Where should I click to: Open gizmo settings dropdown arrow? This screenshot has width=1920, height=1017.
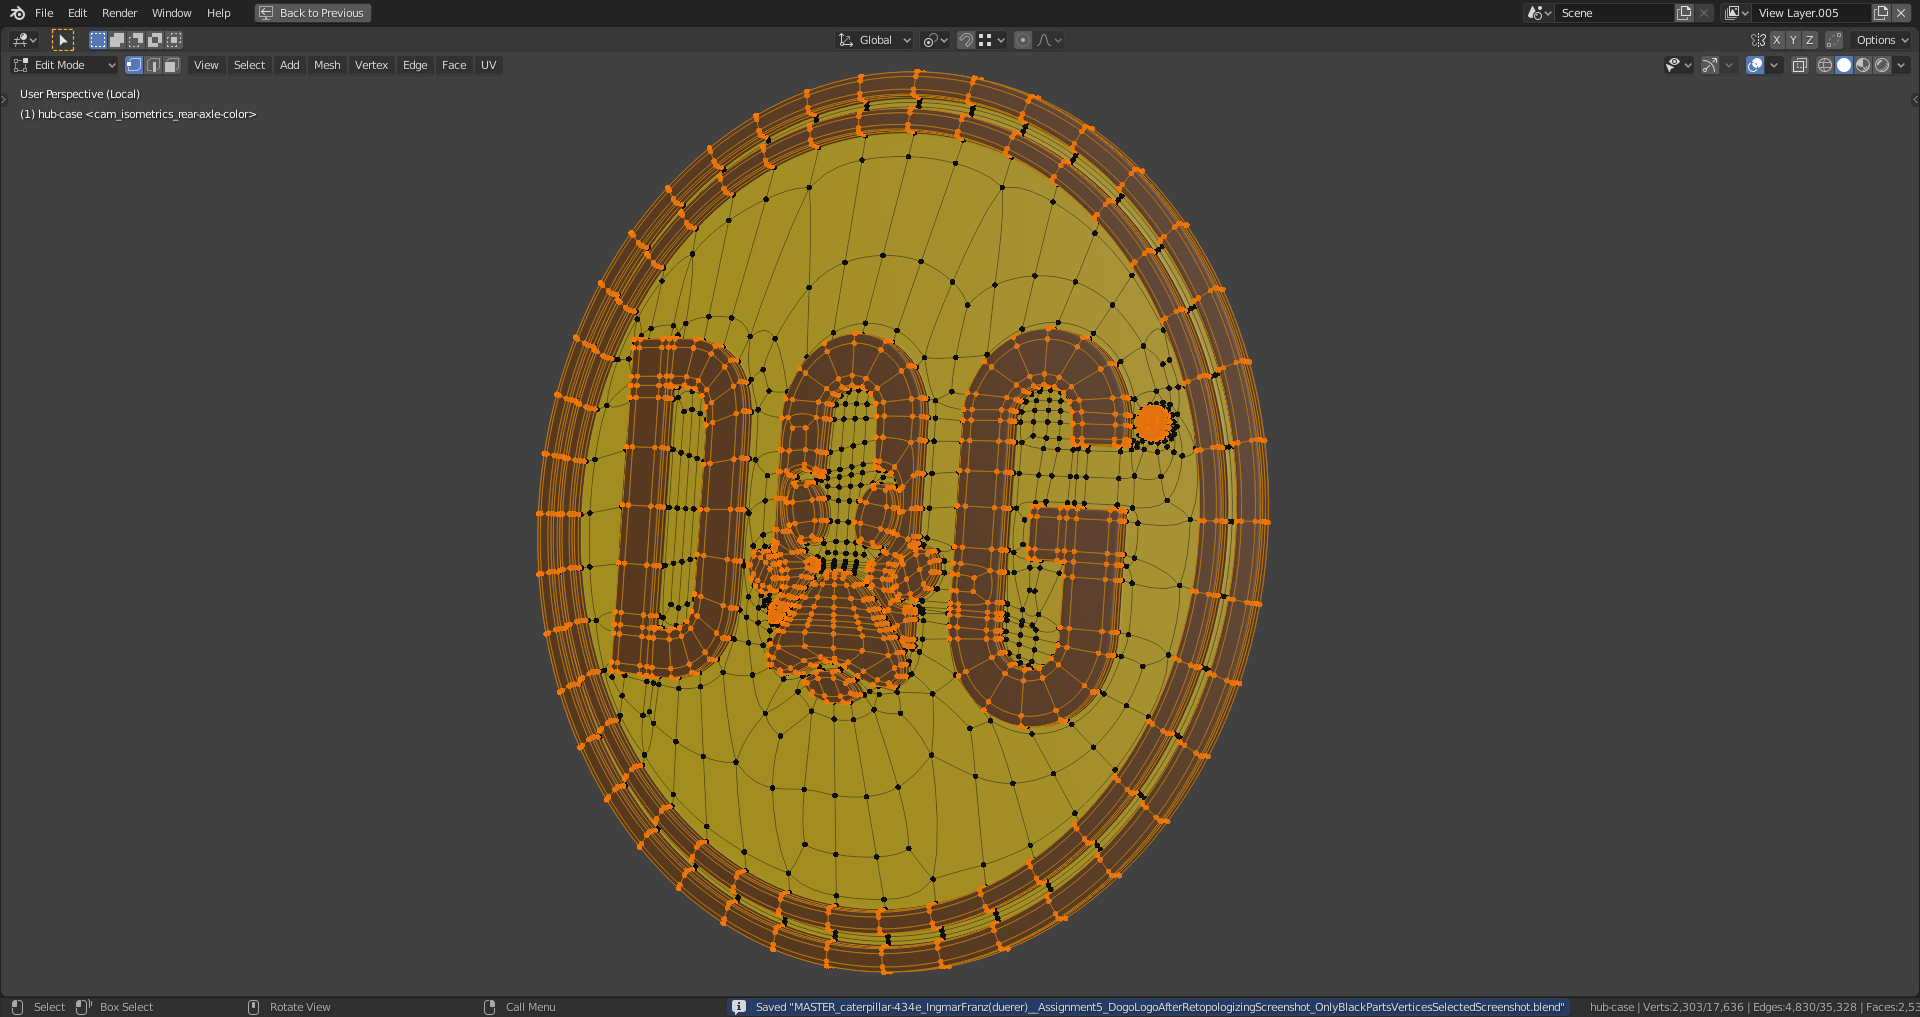[x=1729, y=65]
